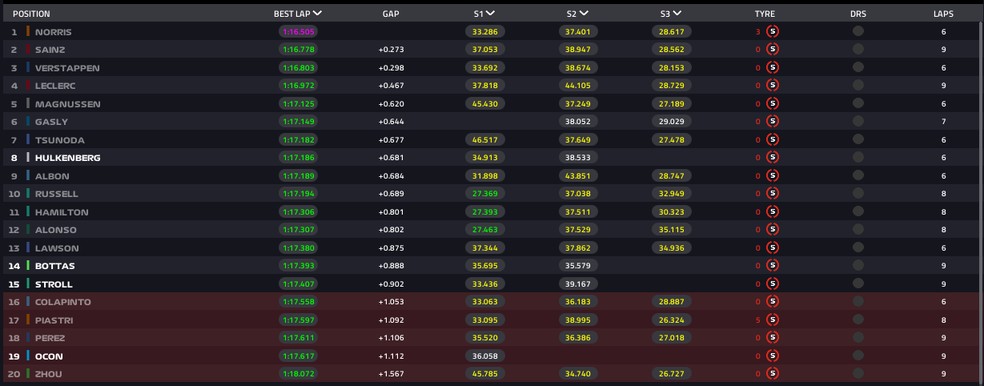Click Magnussen's soft tyre icon
984x386 pixels.
tap(773, 104)
